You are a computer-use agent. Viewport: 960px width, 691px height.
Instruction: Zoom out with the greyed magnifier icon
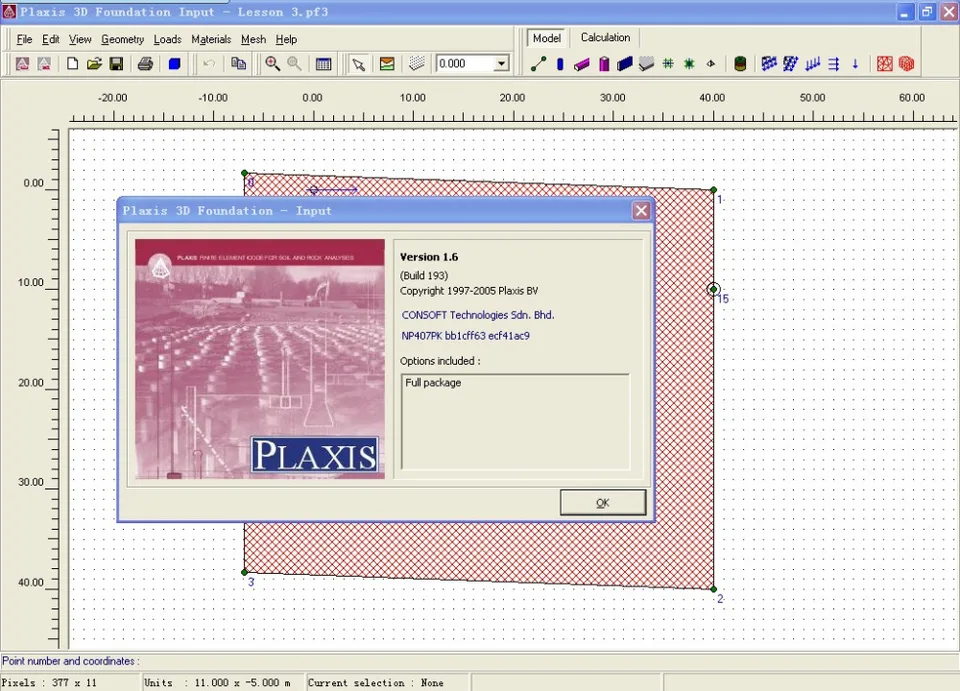[294, 64]
